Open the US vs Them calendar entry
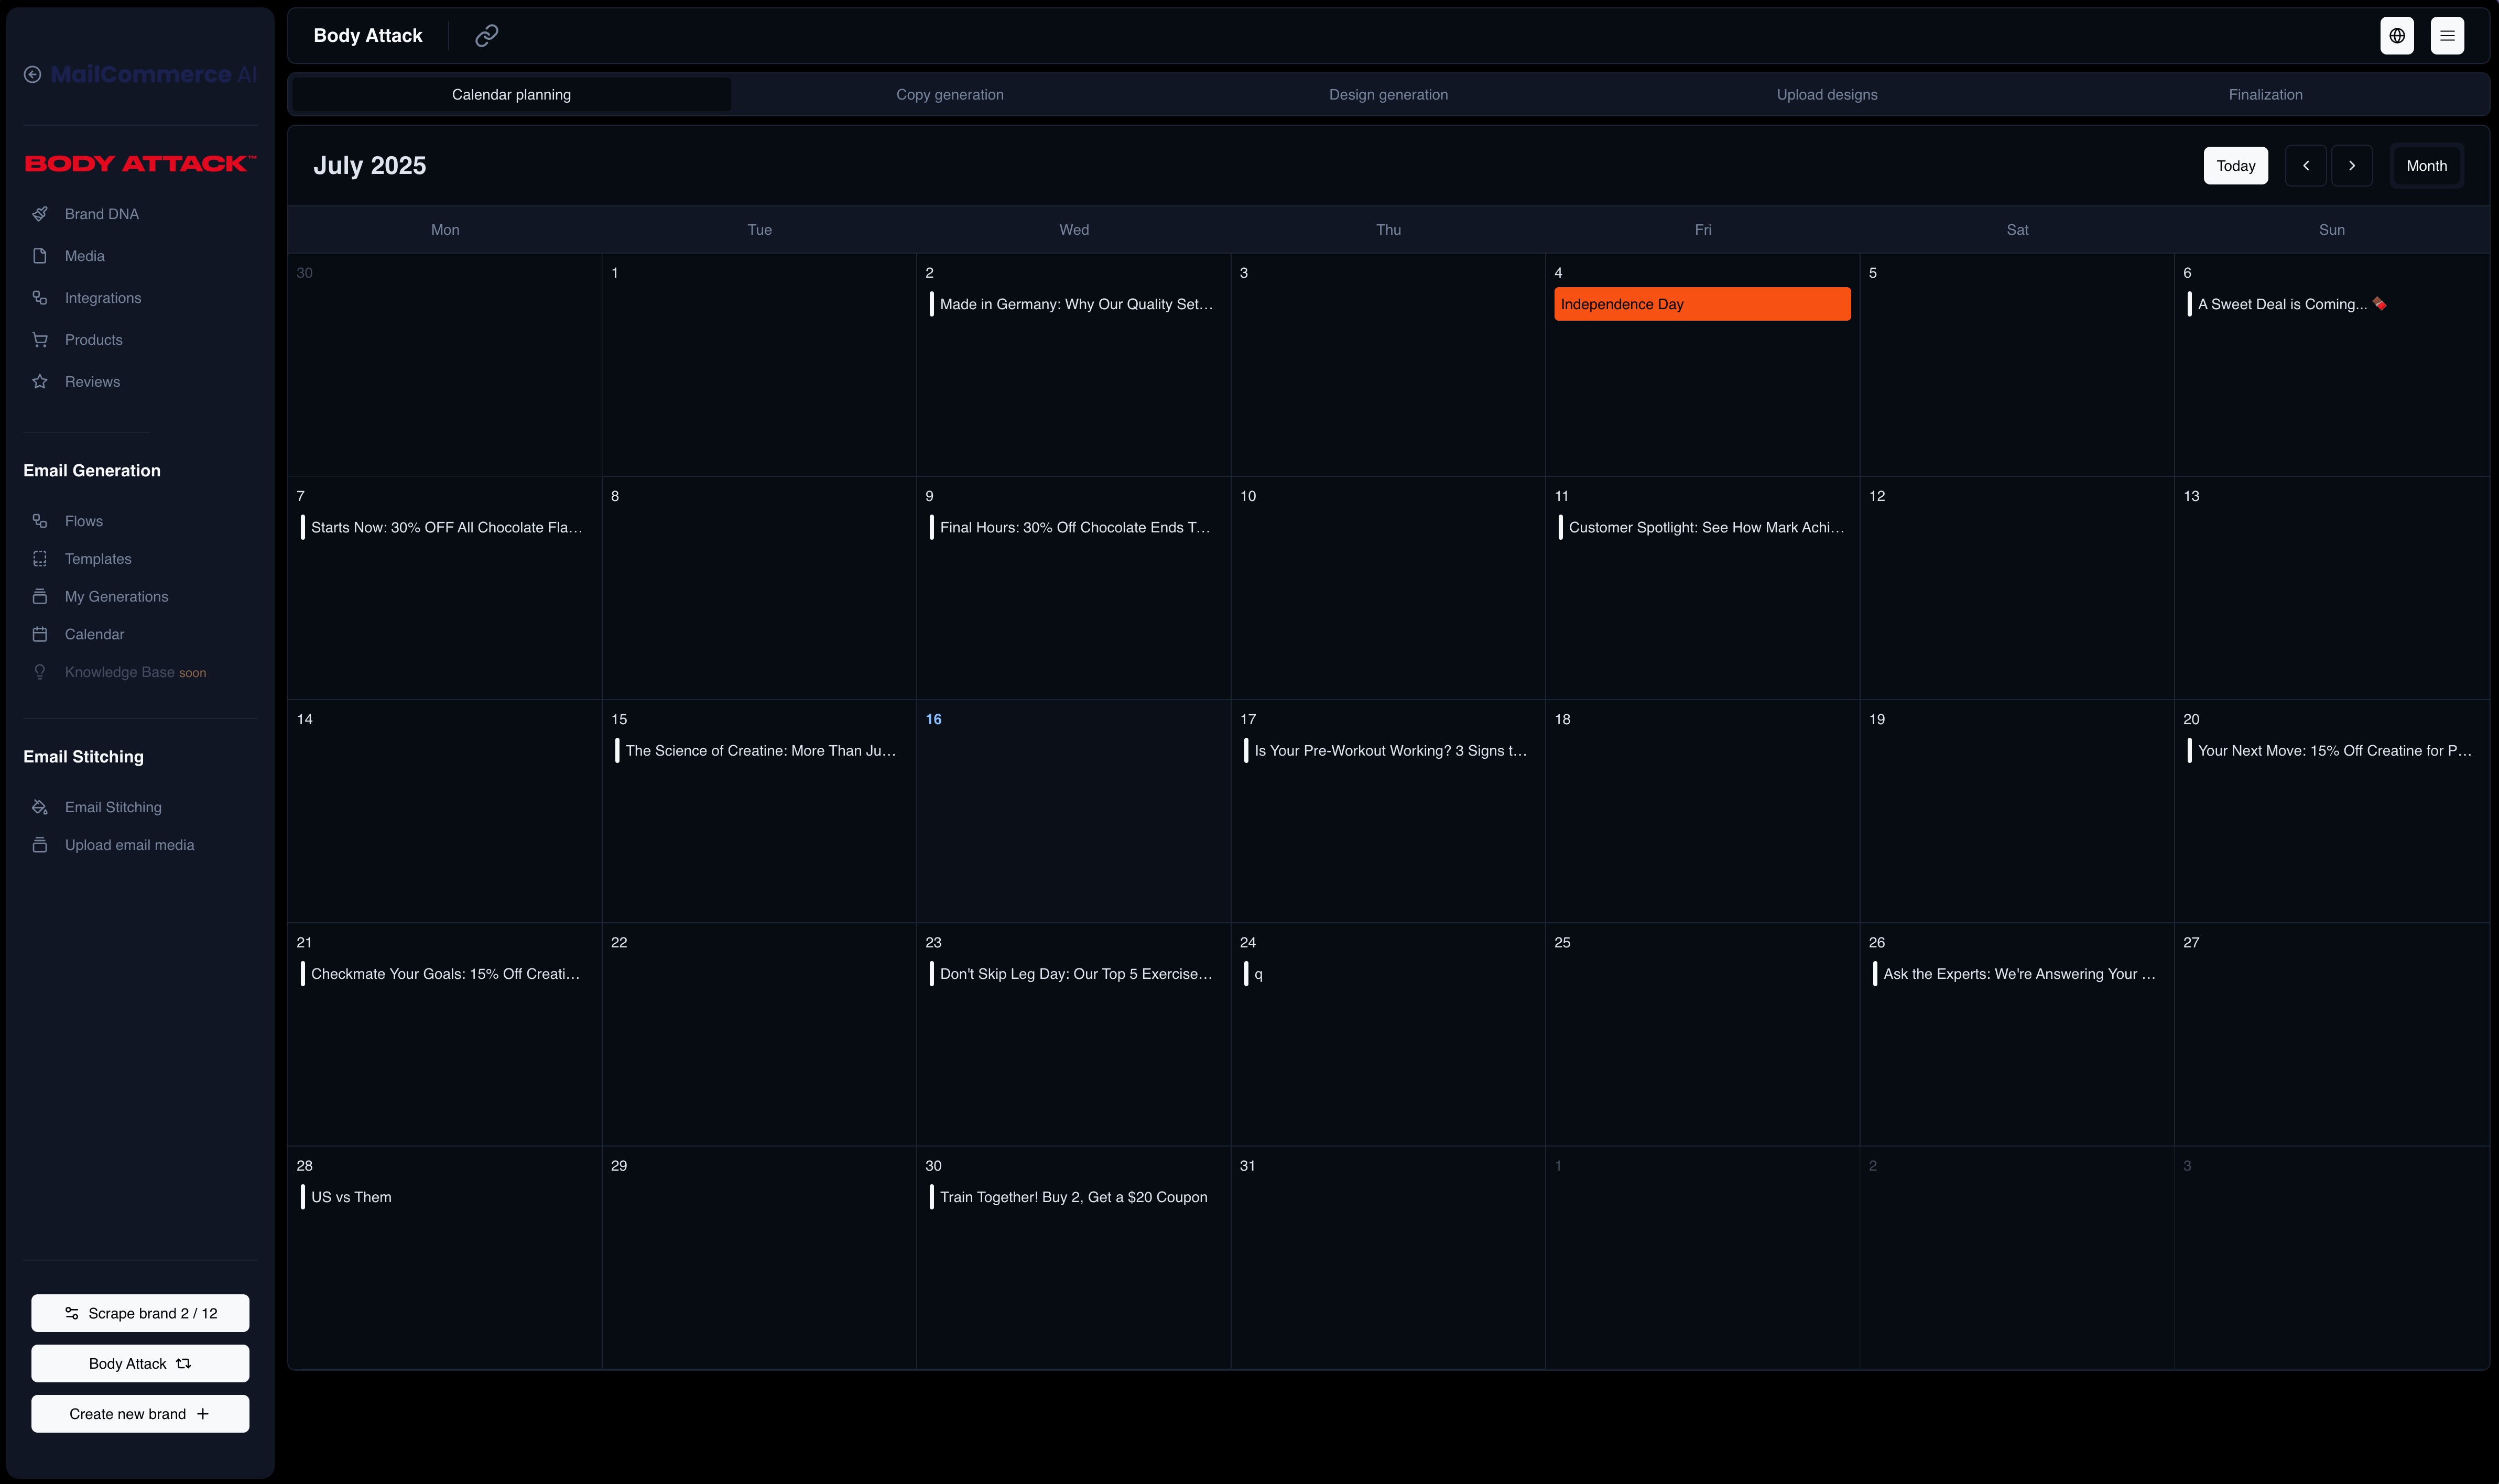2499x1484 pixels. pyautogui.click(x=350, y=1197)
